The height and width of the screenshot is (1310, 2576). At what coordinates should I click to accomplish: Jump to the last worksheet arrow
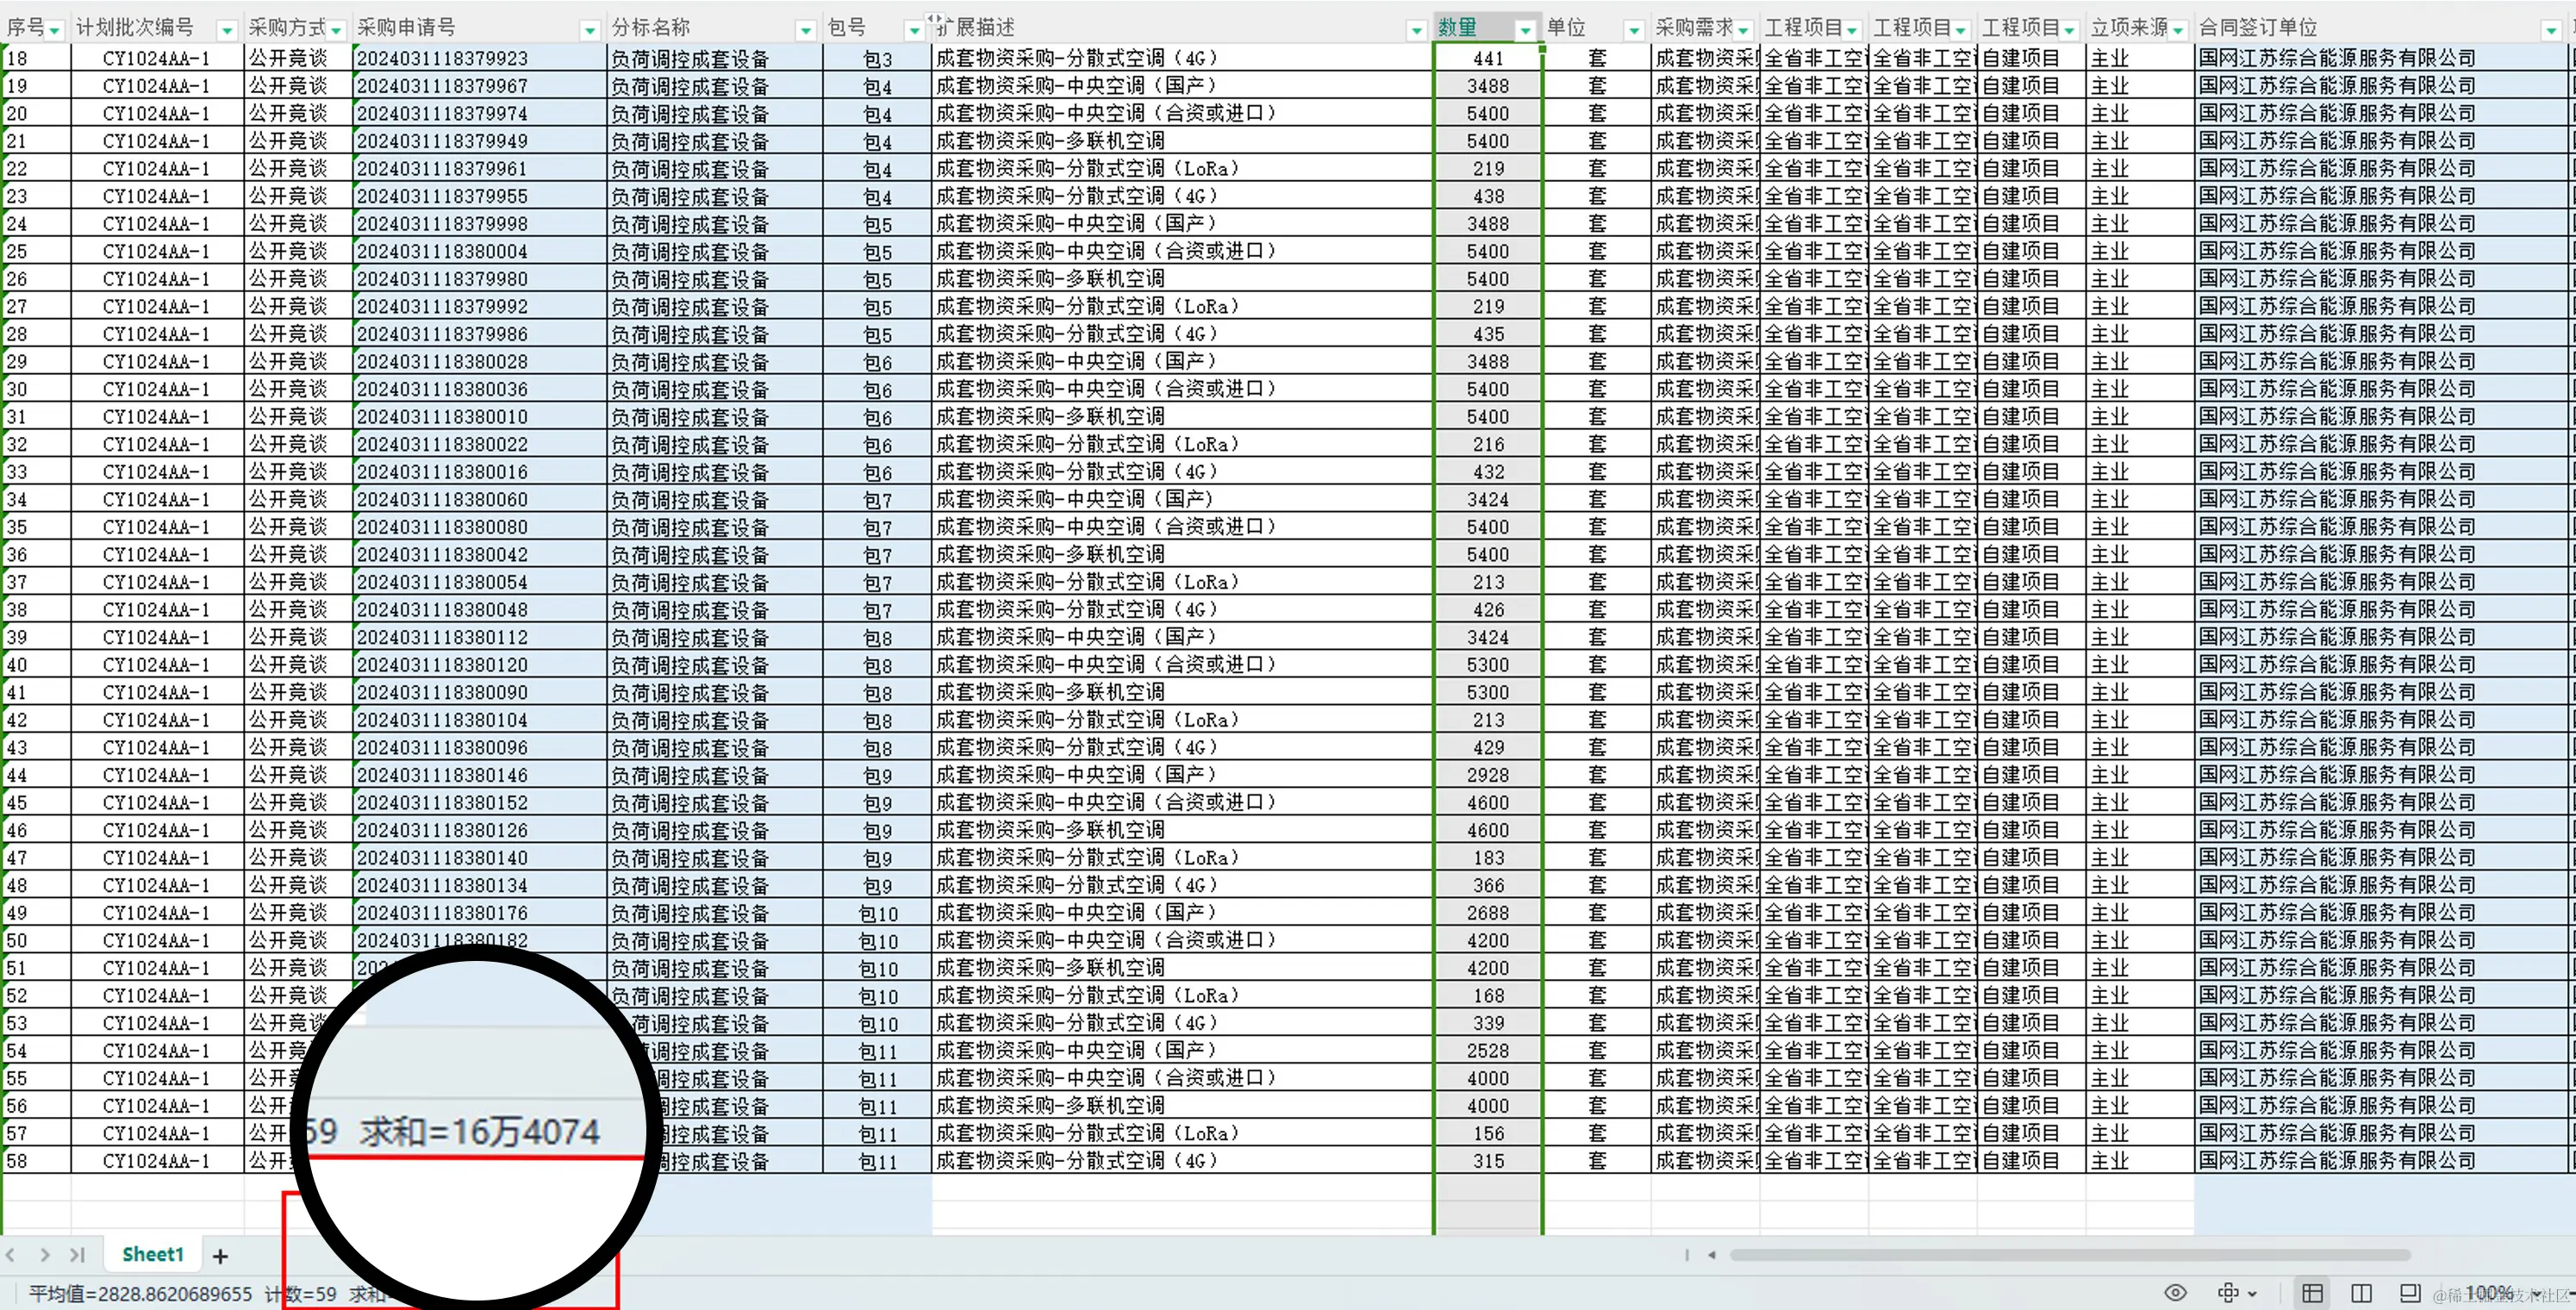click(x=78, y=1255)
